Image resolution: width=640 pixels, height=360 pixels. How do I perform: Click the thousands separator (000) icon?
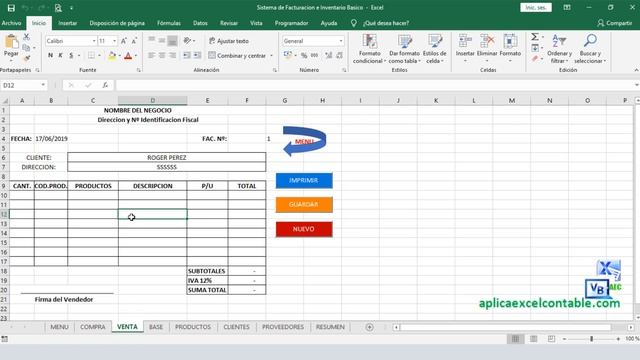point(314,56)
